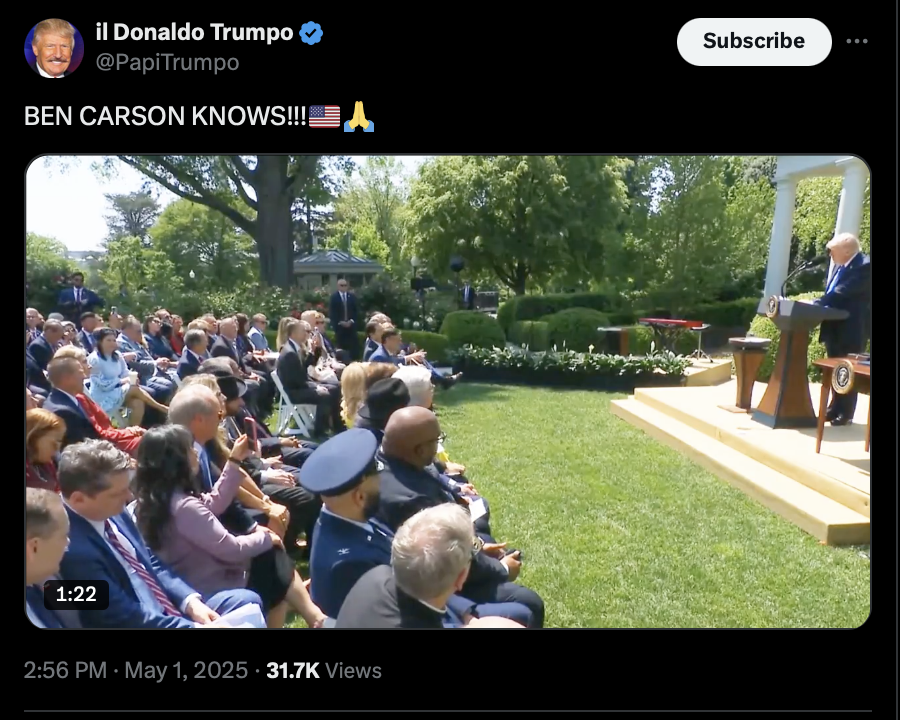The height and width of the screenshot is (720, 900).
Task: Click the presidential seal on the lectern
Action: (773, 306)
